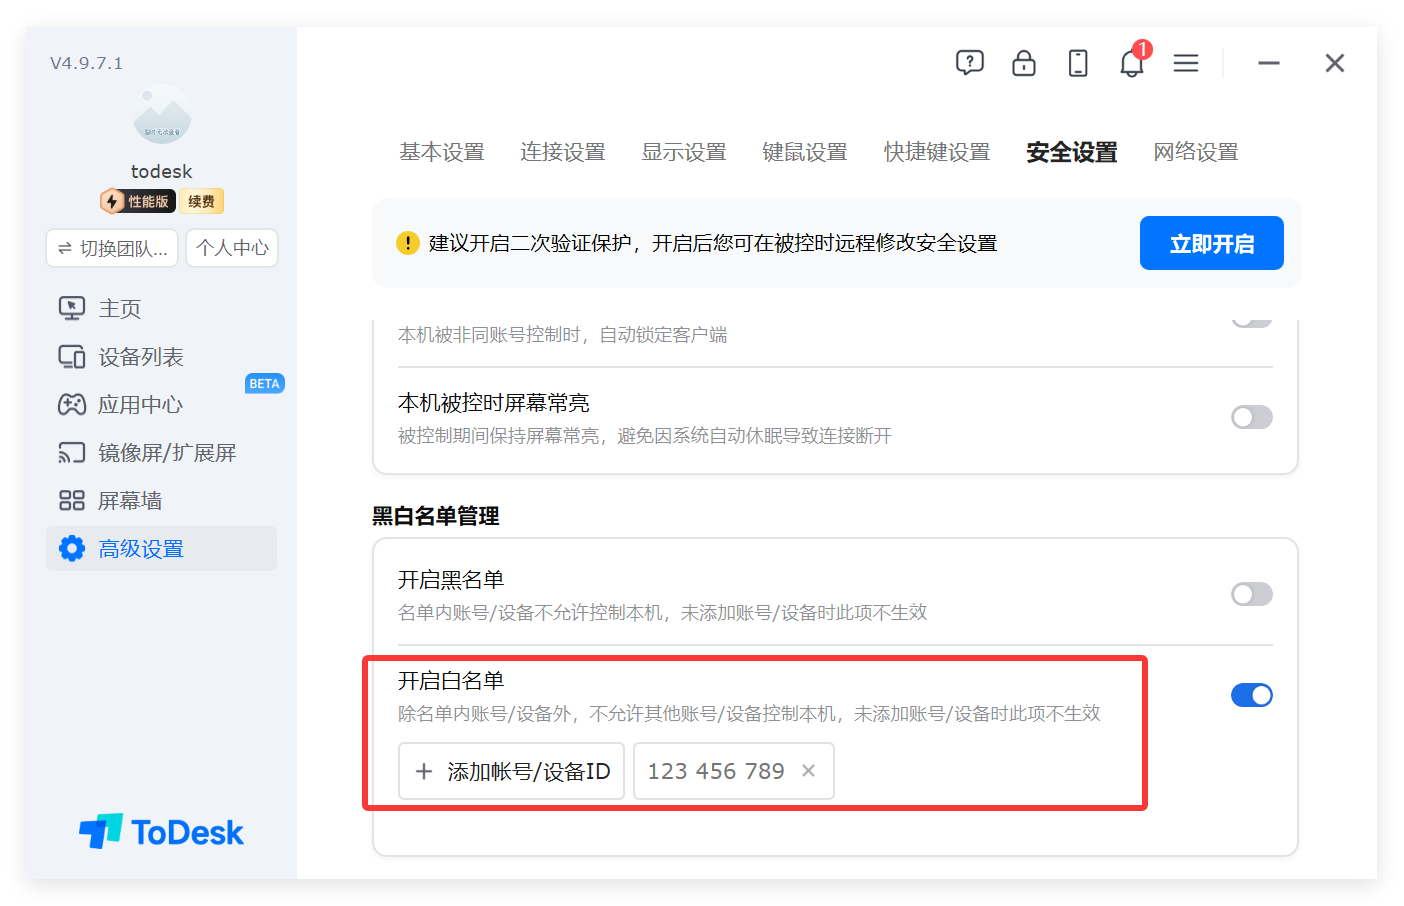Open 设备列表 in sidebar
The image size is (1404, 906).
(x=121, y=357)
